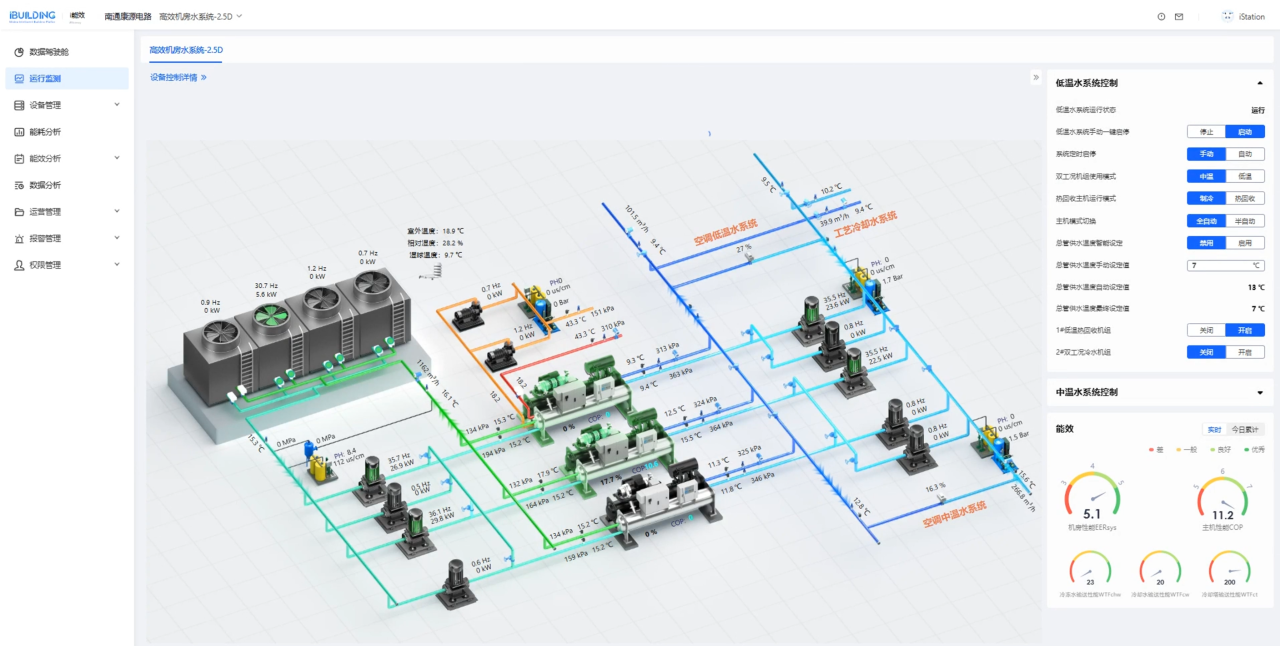
Task: Switch 主机模式切换 to 半自动
Action: (1245, 220)
